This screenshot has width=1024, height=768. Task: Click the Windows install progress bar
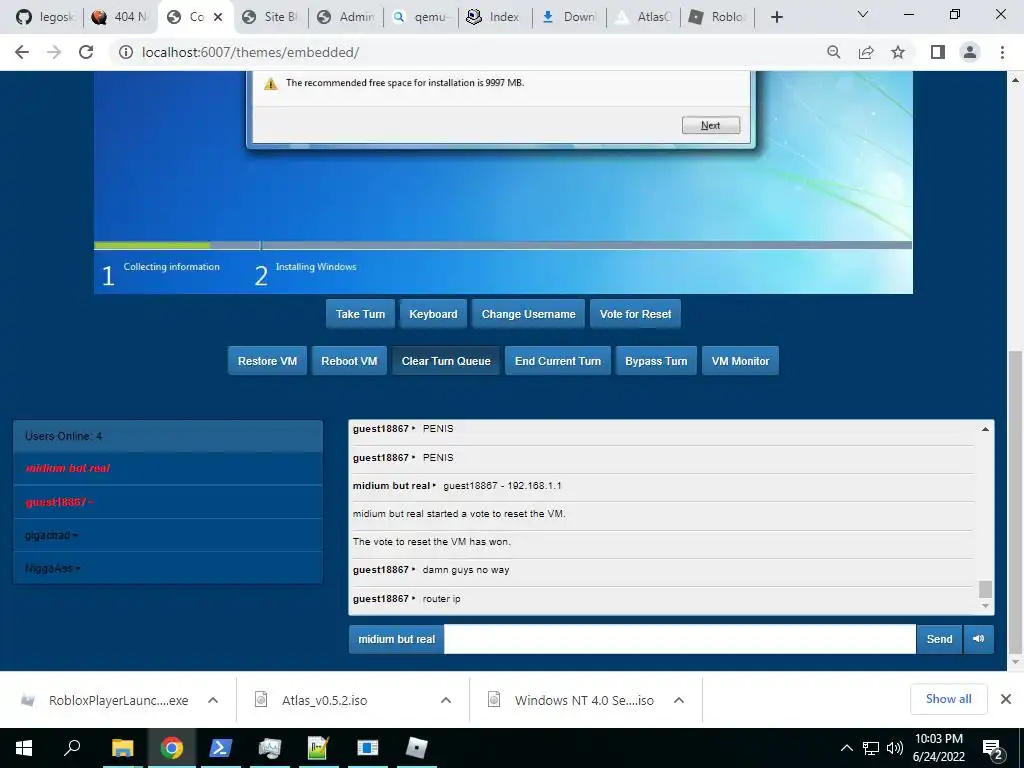coord(503,246)
